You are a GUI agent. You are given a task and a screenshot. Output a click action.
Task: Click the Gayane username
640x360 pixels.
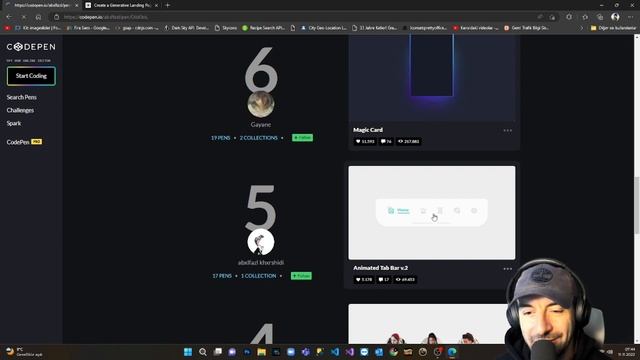click(x=261, y=124)
